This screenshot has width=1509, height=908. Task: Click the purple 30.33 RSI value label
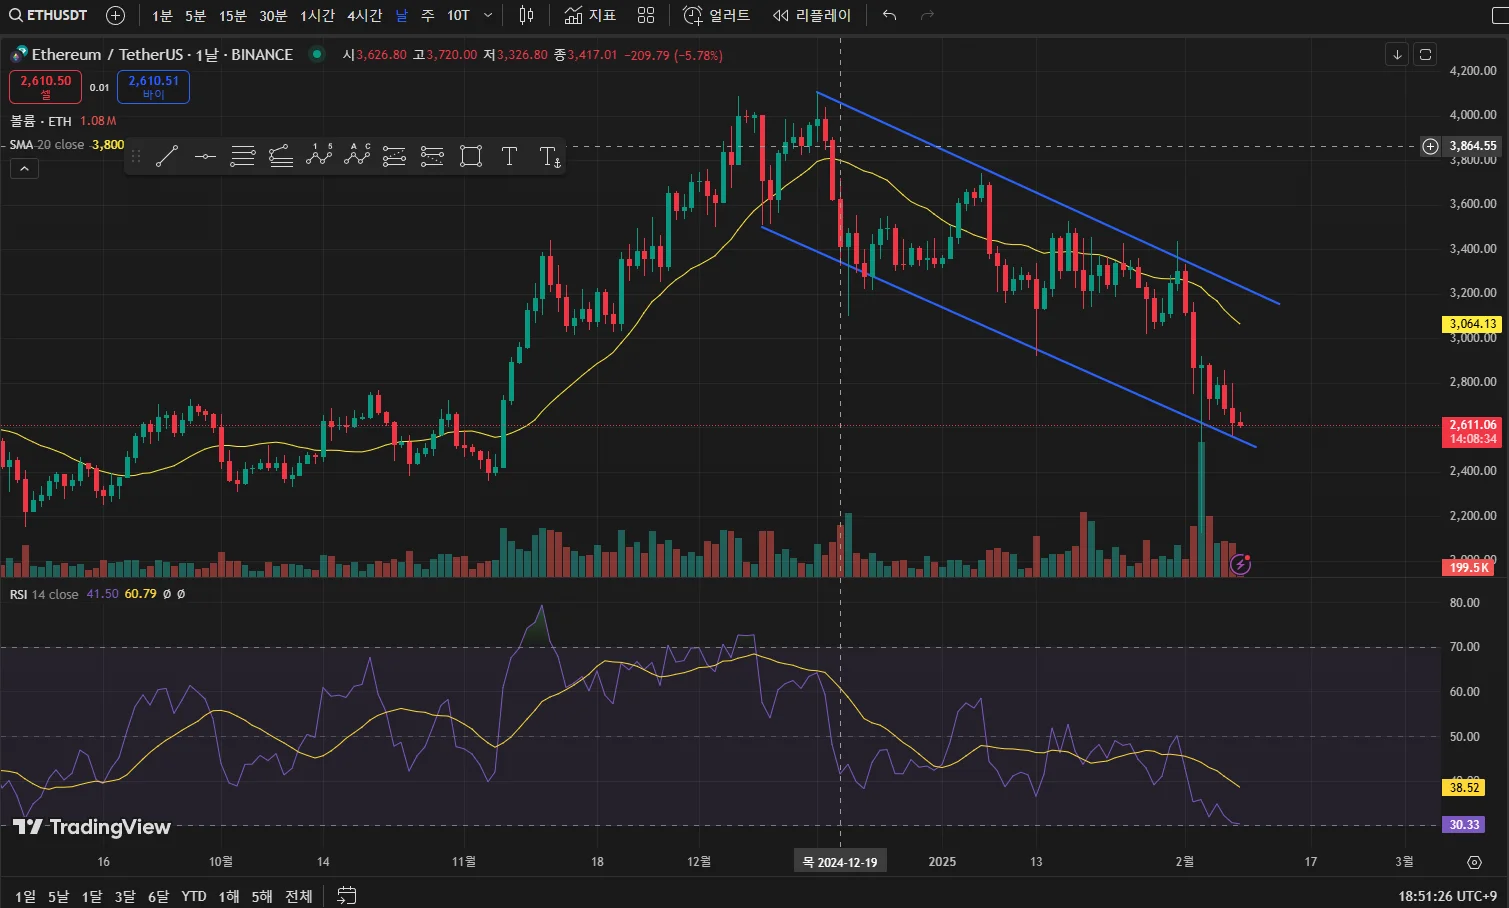pos(1464,825)
